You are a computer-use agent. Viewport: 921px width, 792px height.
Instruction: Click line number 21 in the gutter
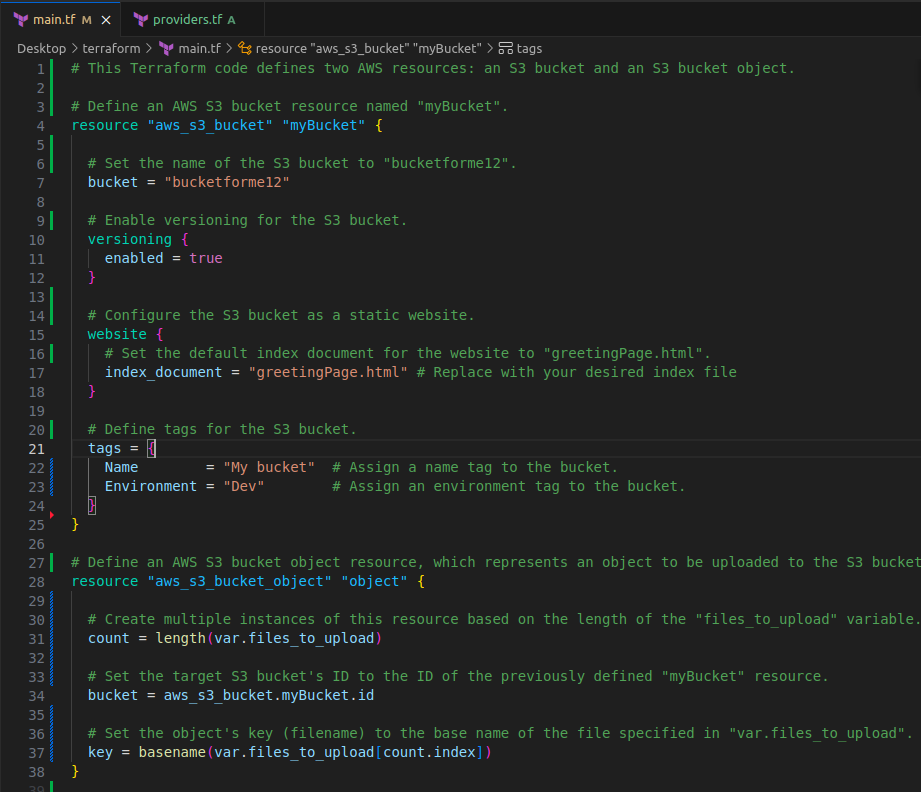(36, 448)
